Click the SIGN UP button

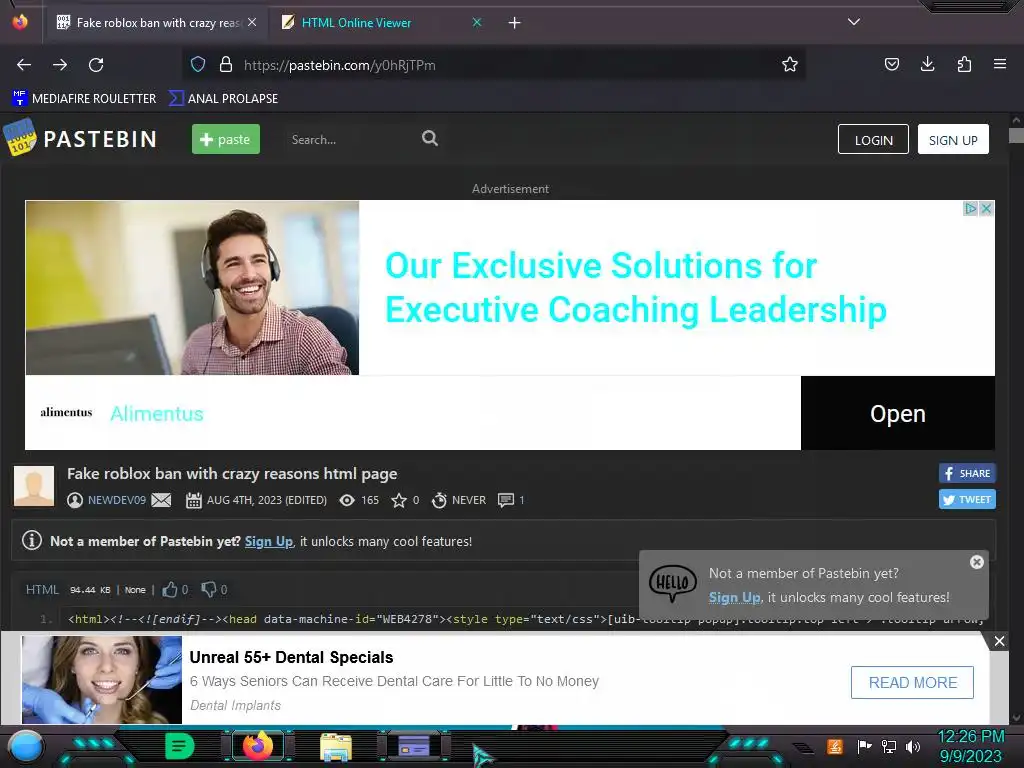[x=953, y=139]
